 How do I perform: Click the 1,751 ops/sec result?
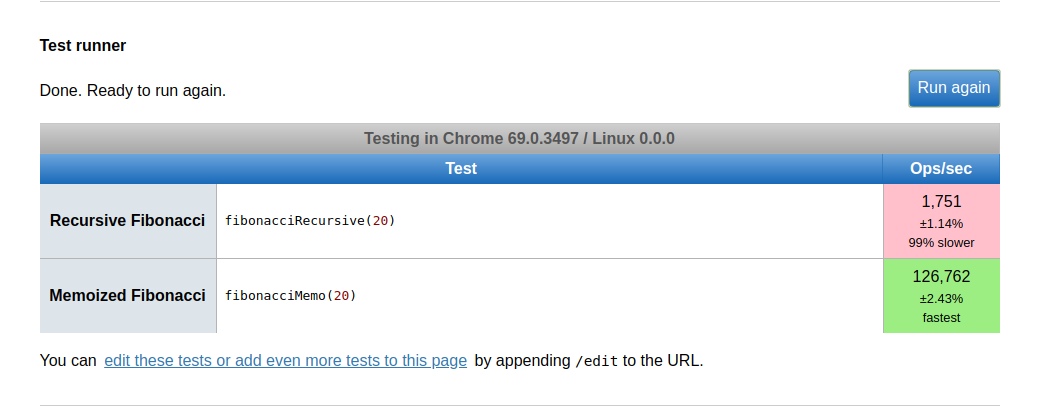[941, 201]
